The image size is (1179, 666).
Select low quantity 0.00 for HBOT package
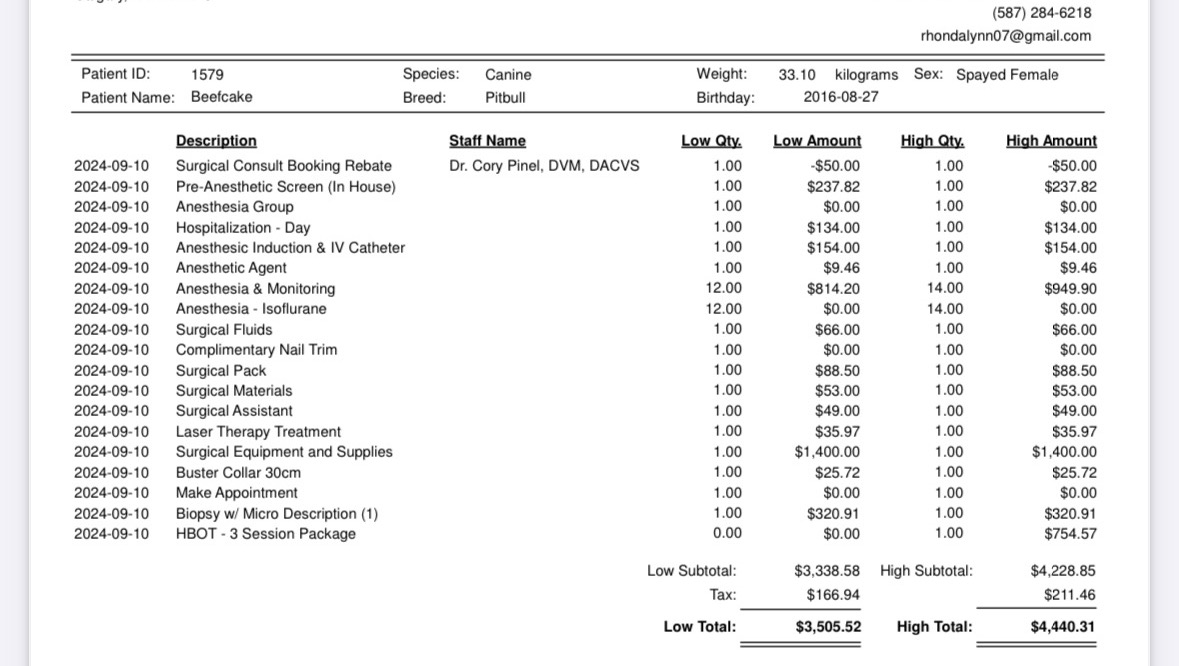coord(727,533)
